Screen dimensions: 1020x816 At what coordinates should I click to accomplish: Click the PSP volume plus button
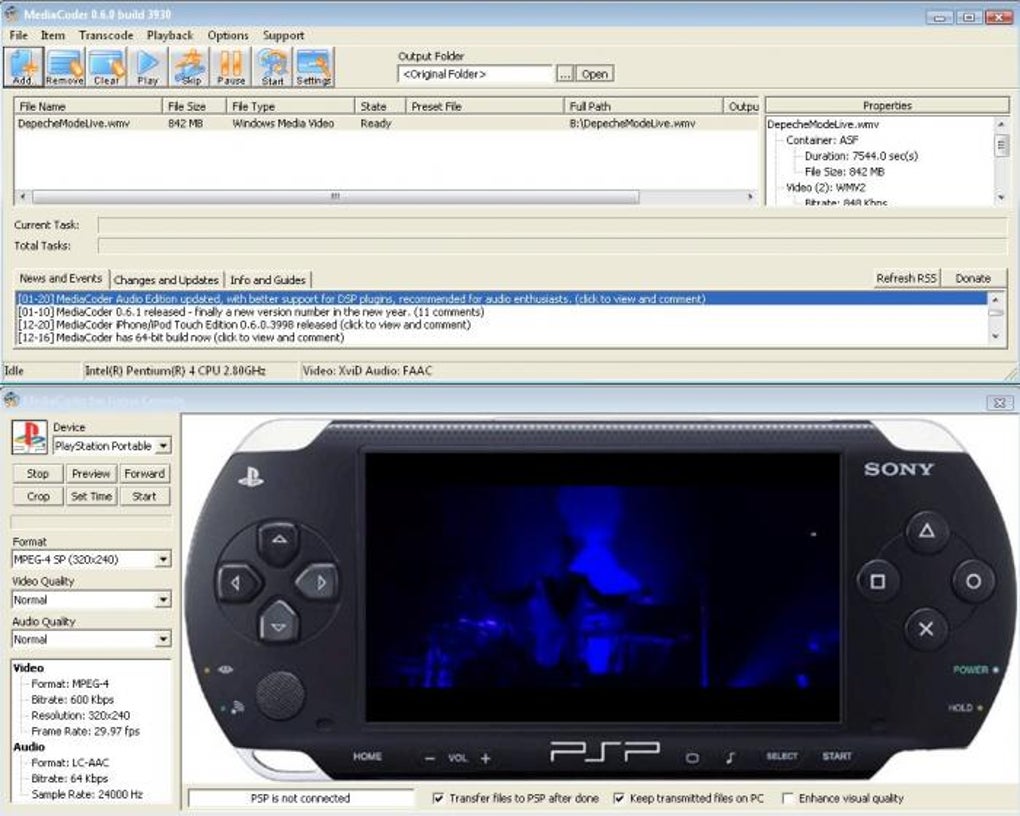tap(486, 759)
